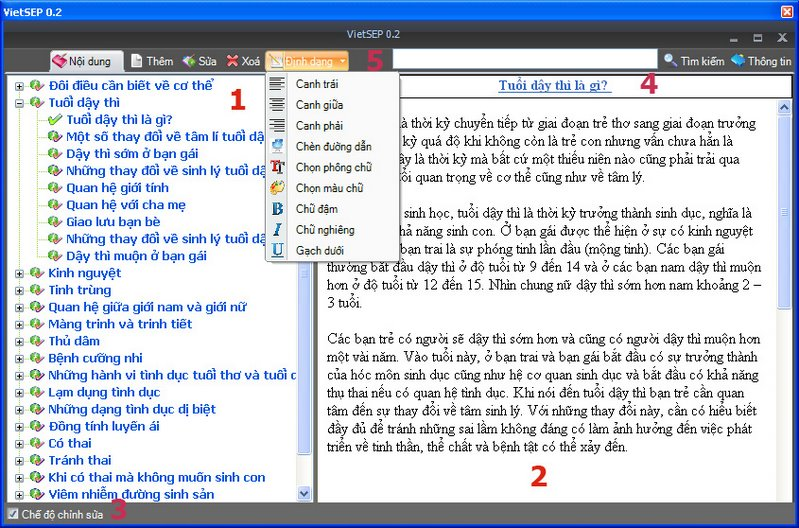Click Canh phải menu text

[x=319, y=125]
